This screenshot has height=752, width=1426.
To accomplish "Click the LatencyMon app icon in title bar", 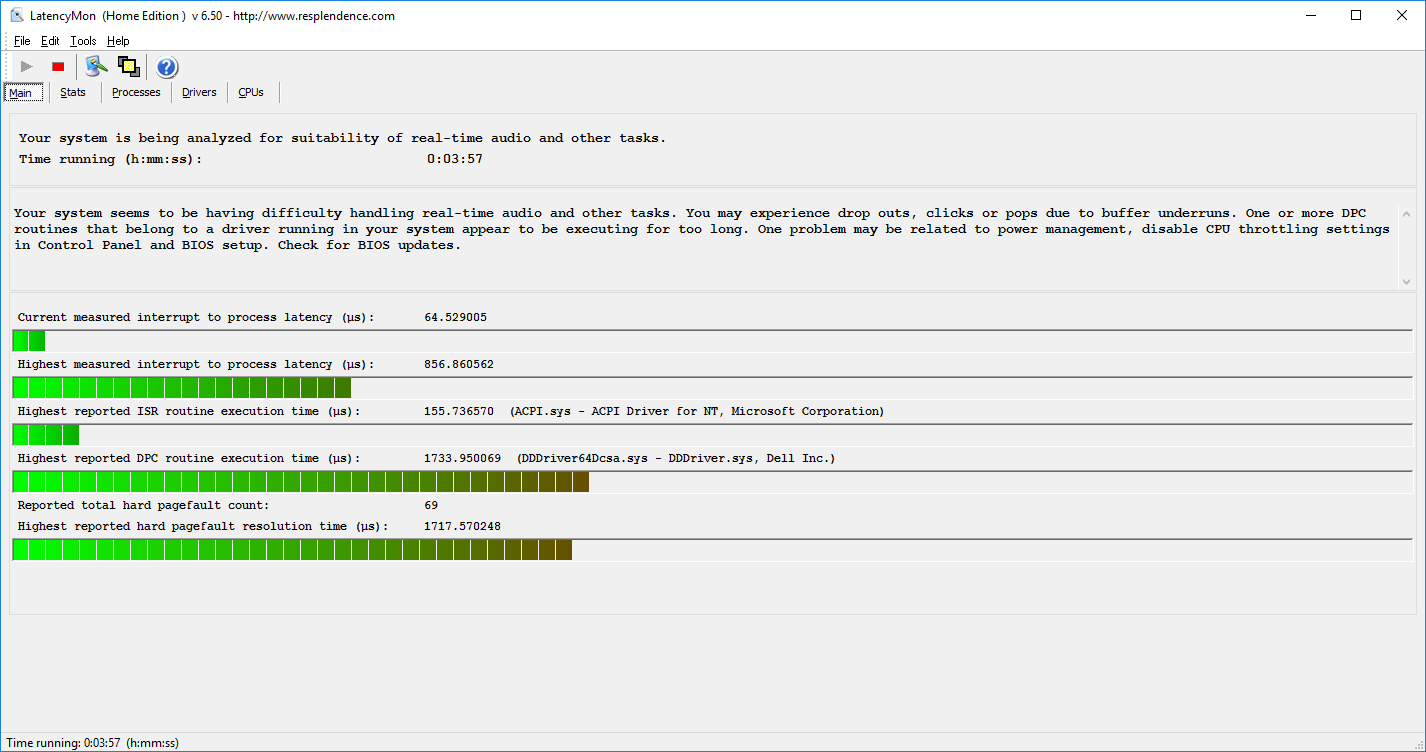I will point(17,15).
